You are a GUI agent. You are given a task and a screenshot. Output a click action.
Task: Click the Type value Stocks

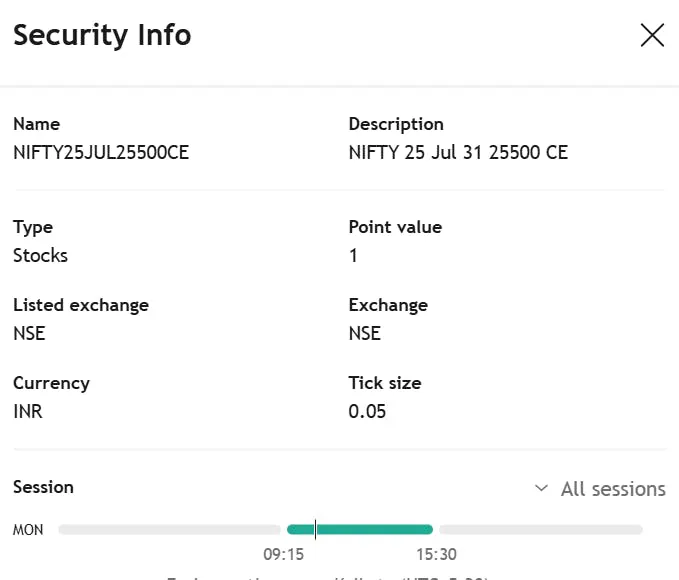coord(40,255)
